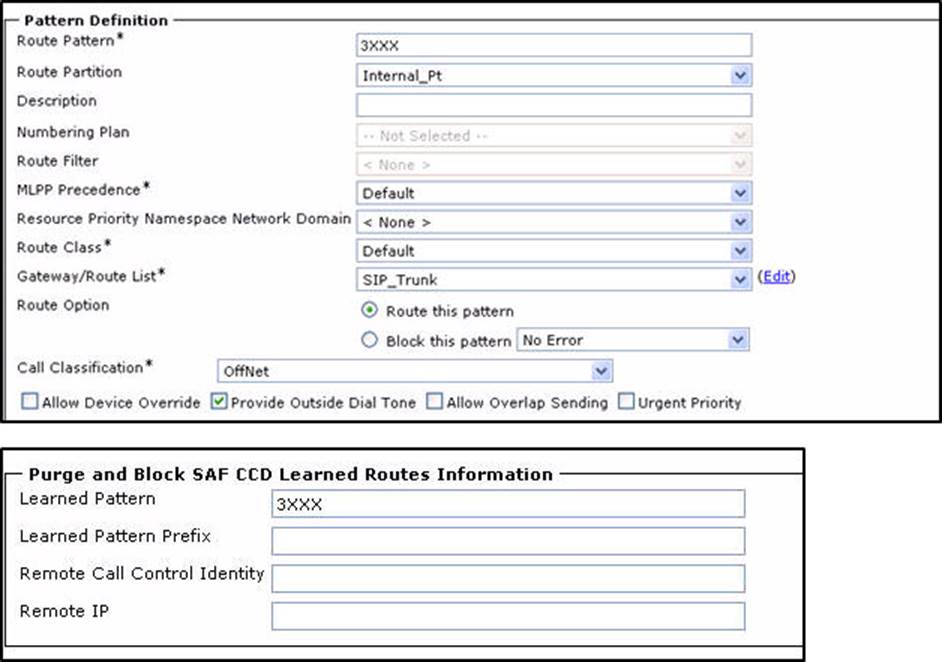The image size is (942, 662).
Task: Expand the MLPP Precedence dropdown
Action: pyautogui.click(x=553, y=193)
